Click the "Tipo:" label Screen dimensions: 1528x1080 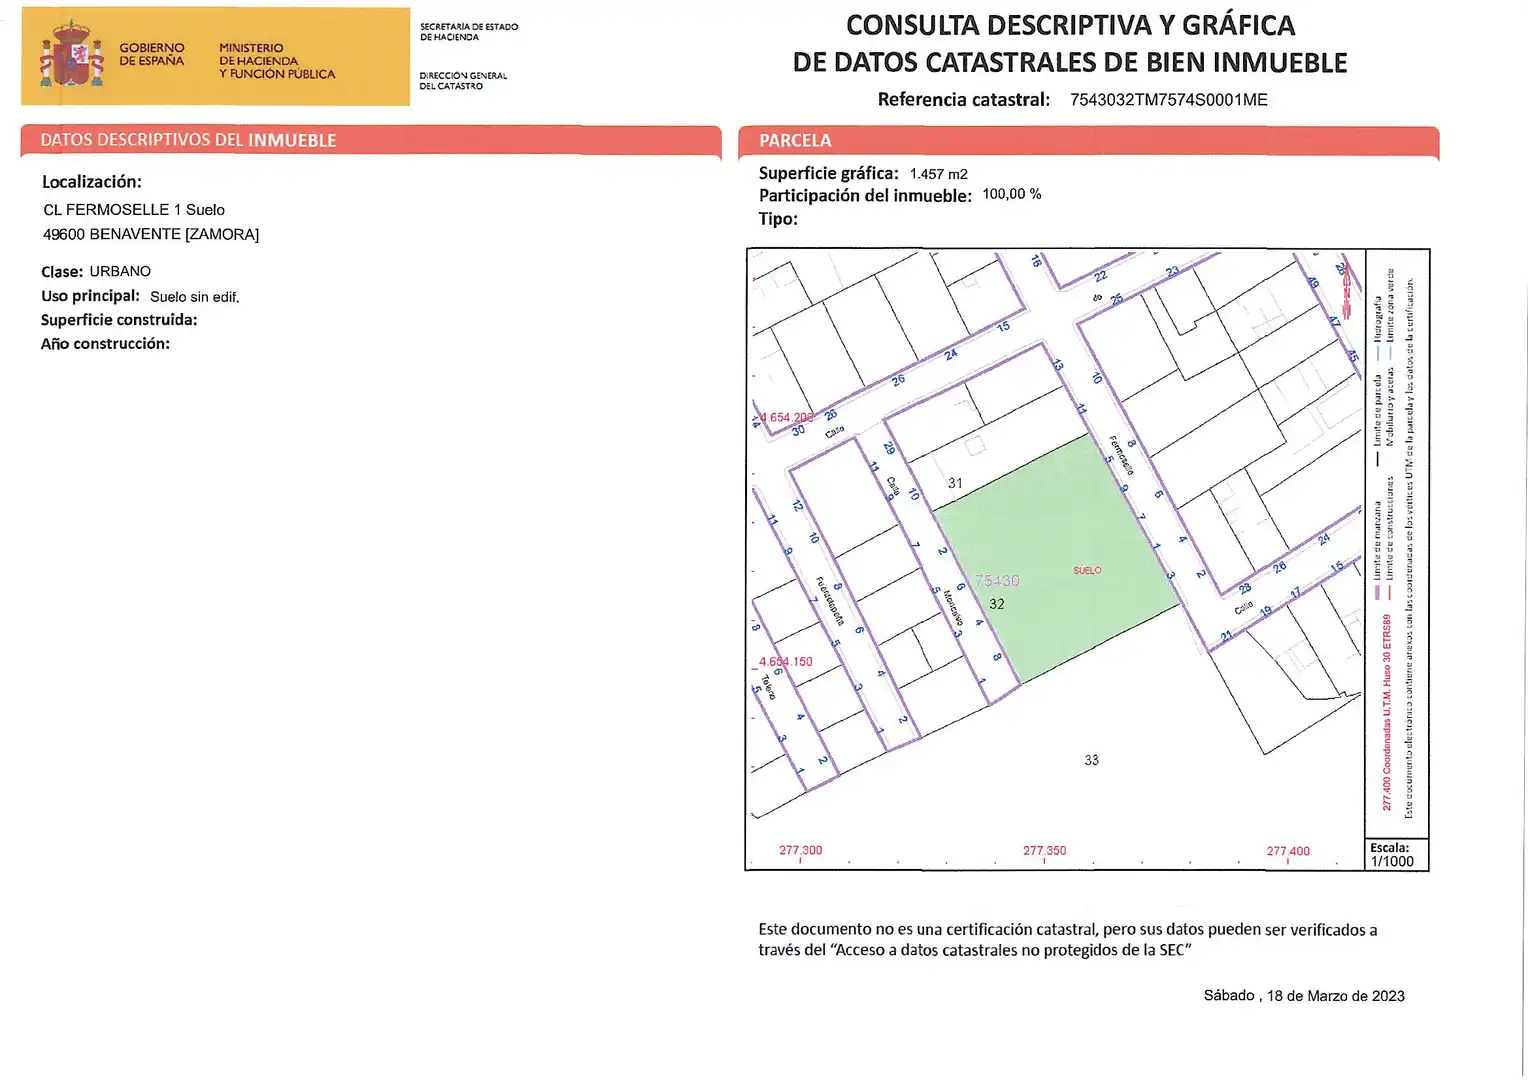tap(778, 219)
